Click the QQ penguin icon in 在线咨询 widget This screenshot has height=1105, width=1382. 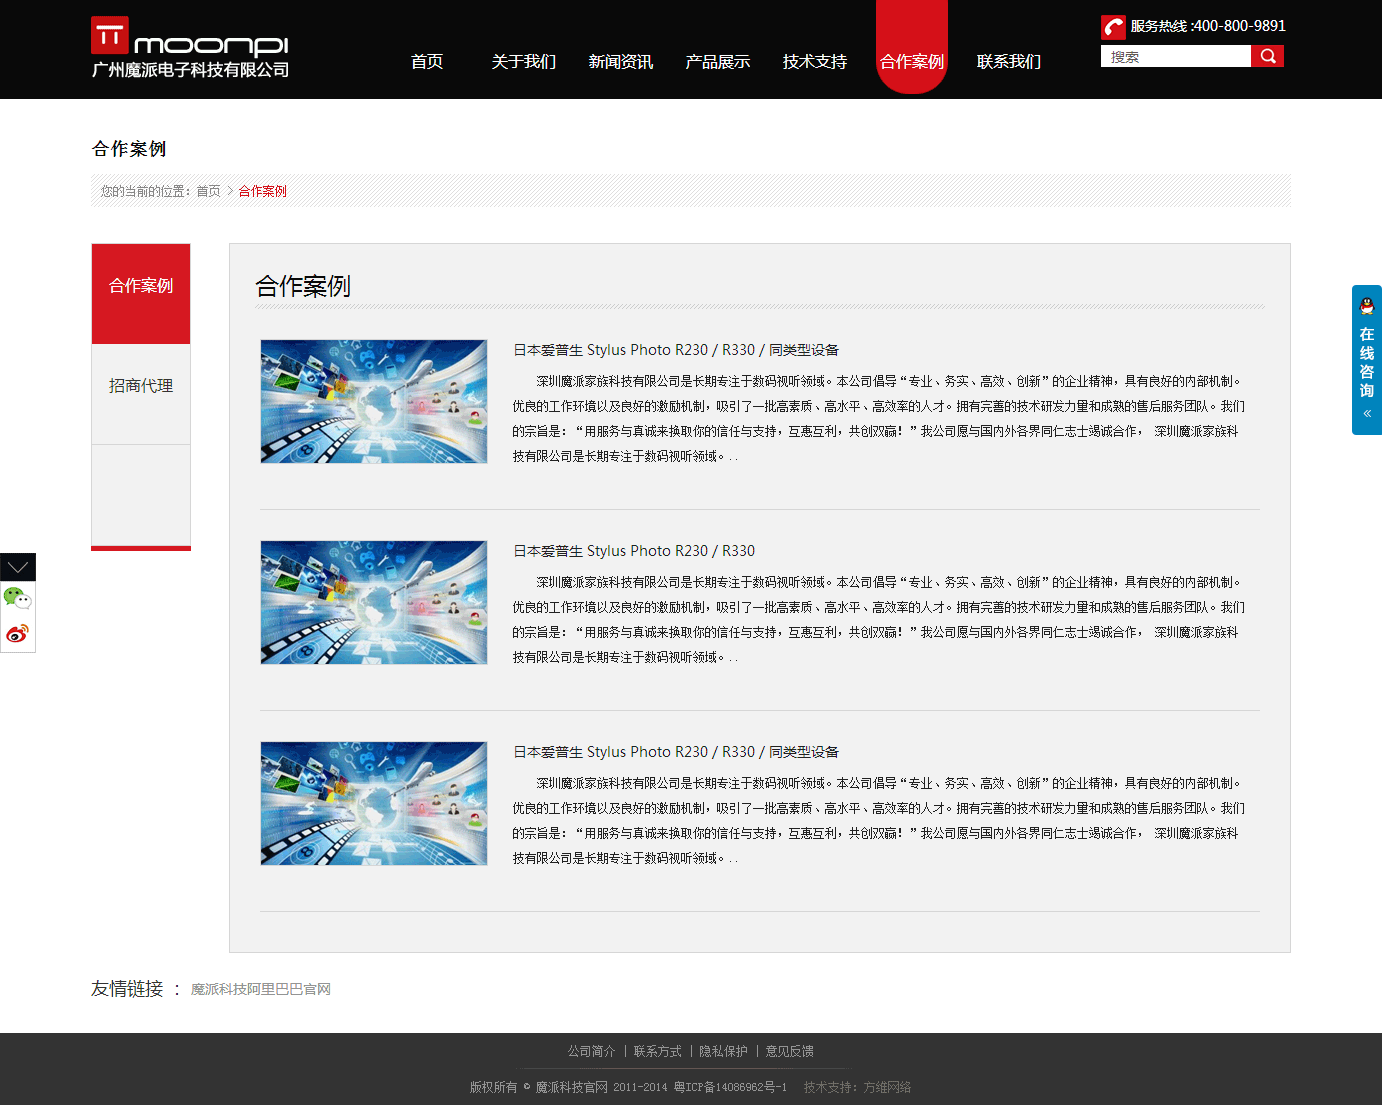click(x=1367, y=306)
